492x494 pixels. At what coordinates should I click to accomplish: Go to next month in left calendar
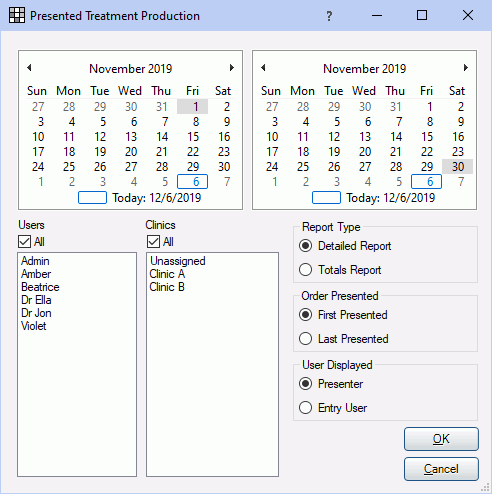(x=232, y=68)
